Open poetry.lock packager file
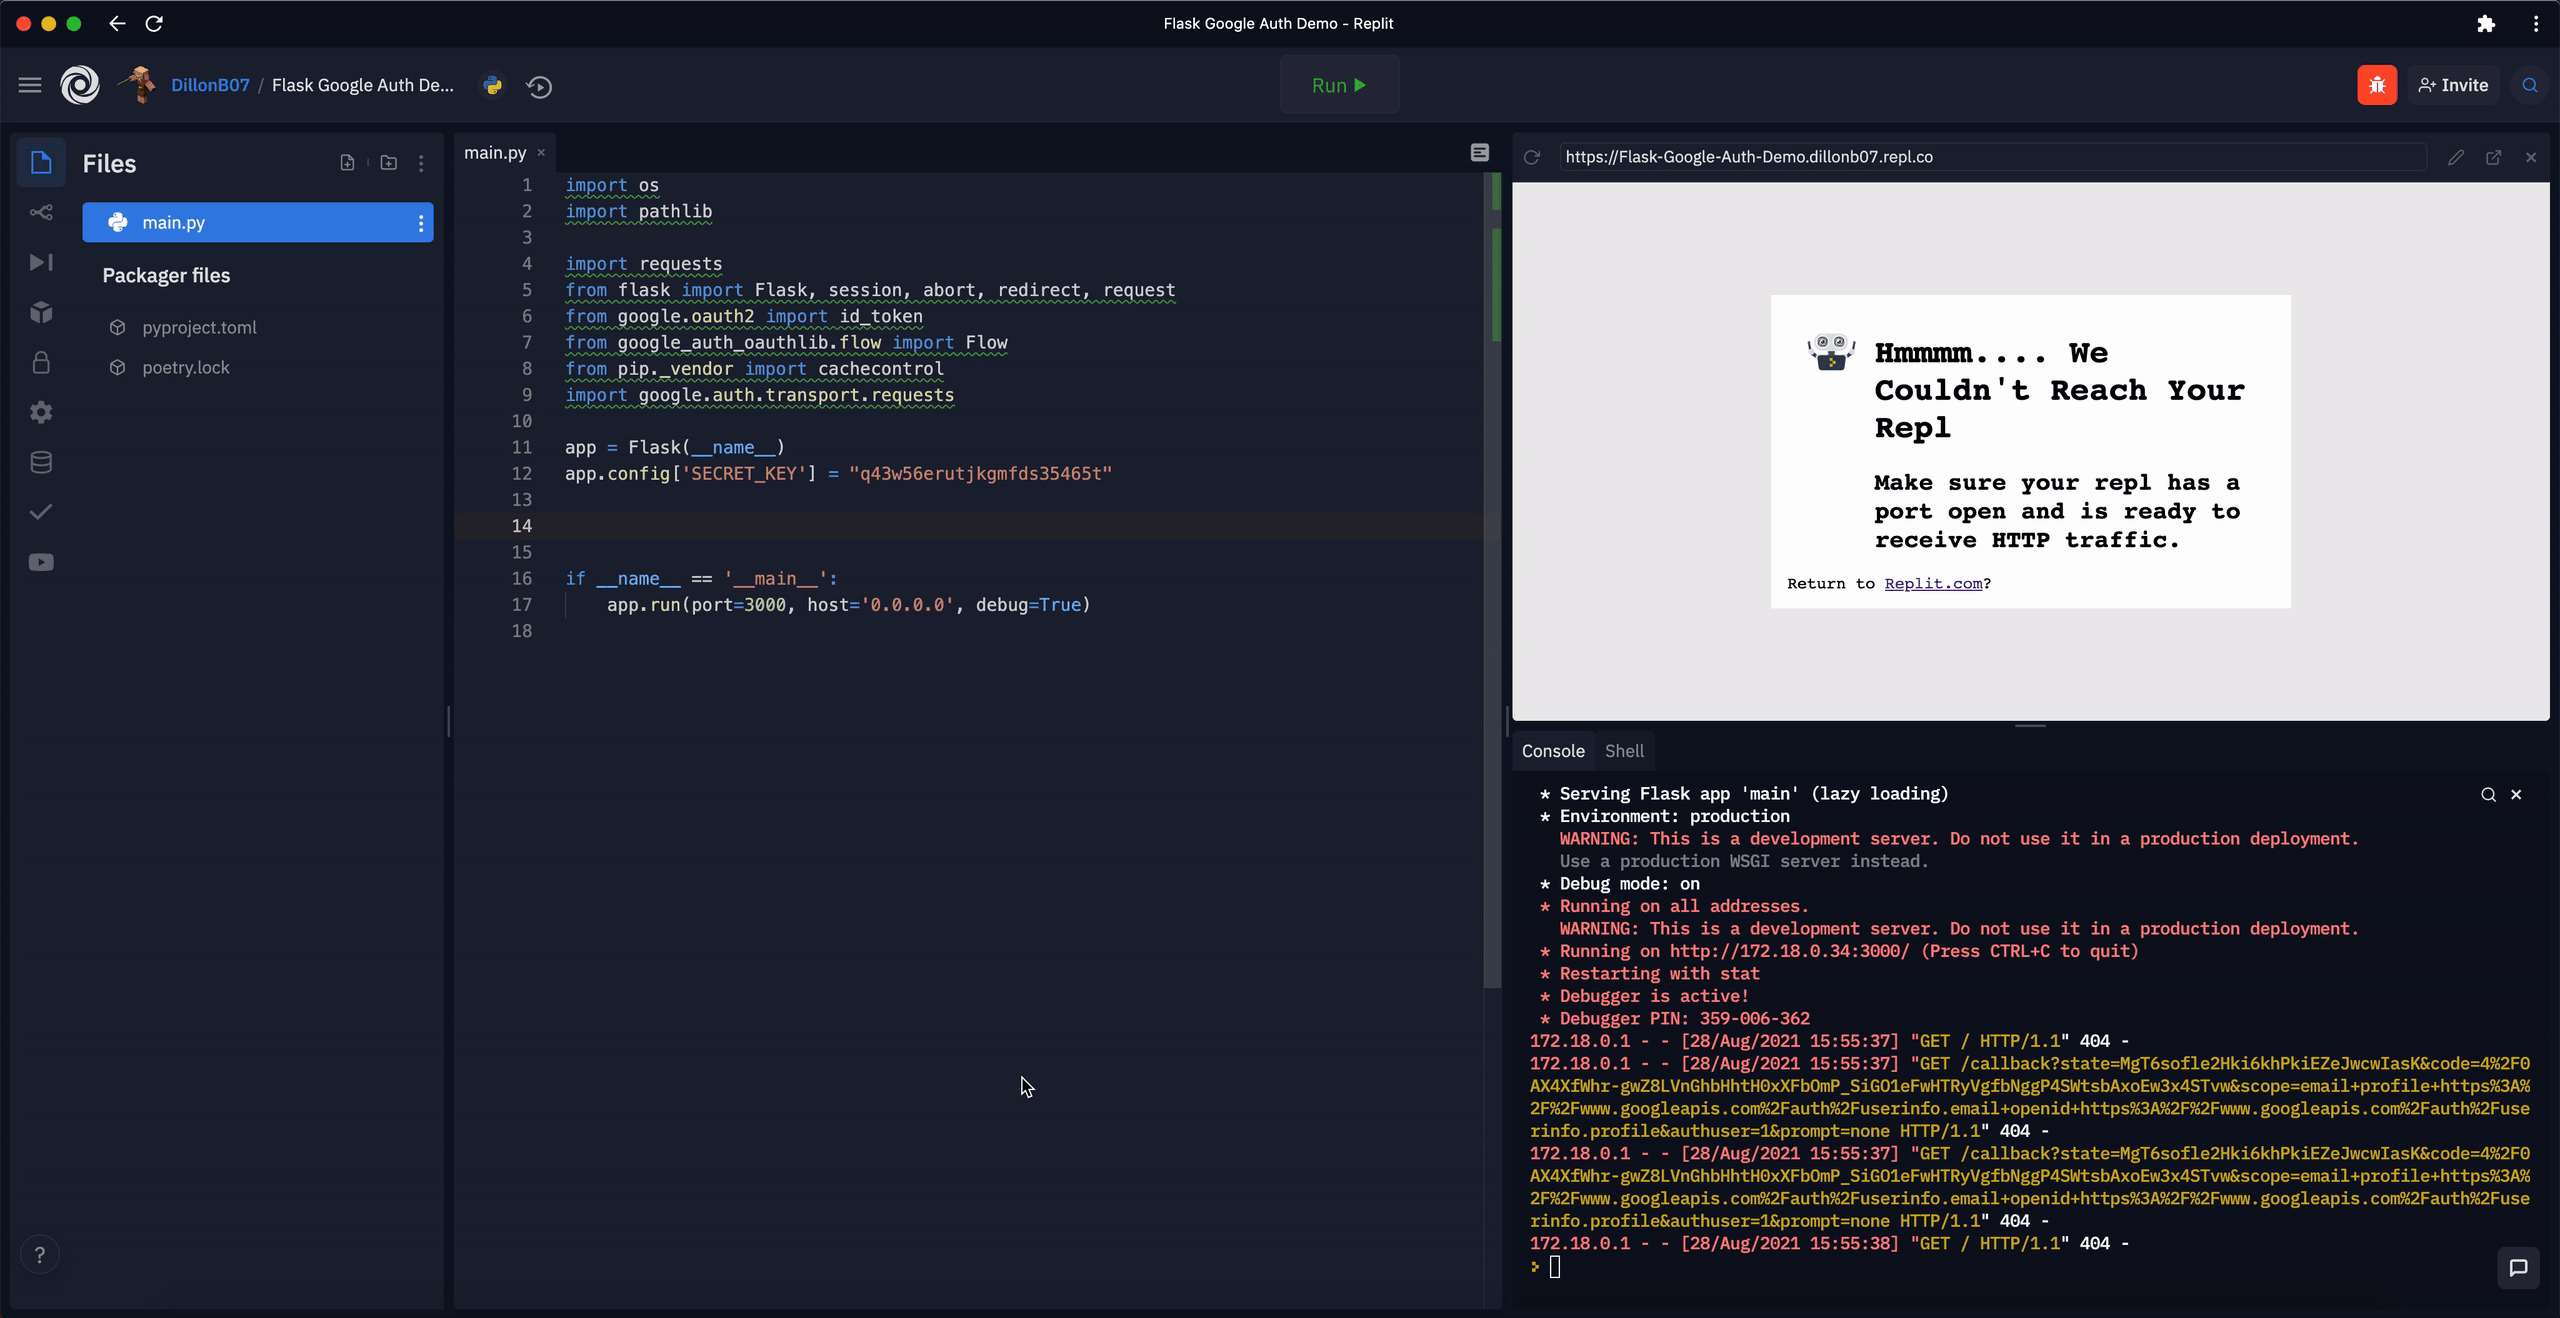2560x1318 pixels. click(x=185, y=367)
